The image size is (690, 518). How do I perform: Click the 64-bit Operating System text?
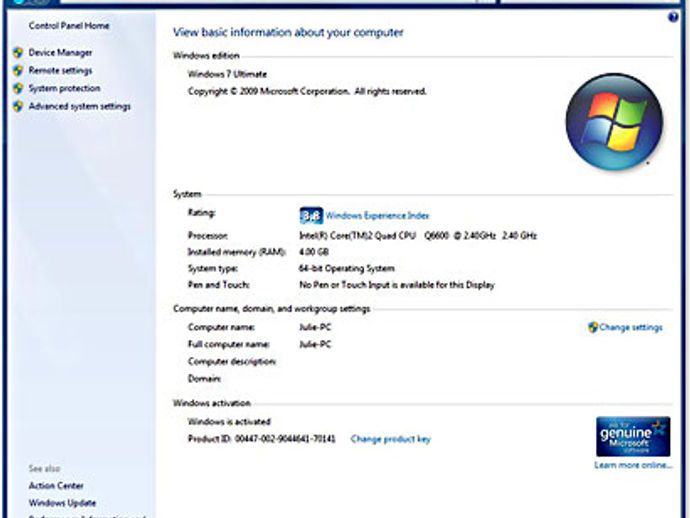click(347, 268)
